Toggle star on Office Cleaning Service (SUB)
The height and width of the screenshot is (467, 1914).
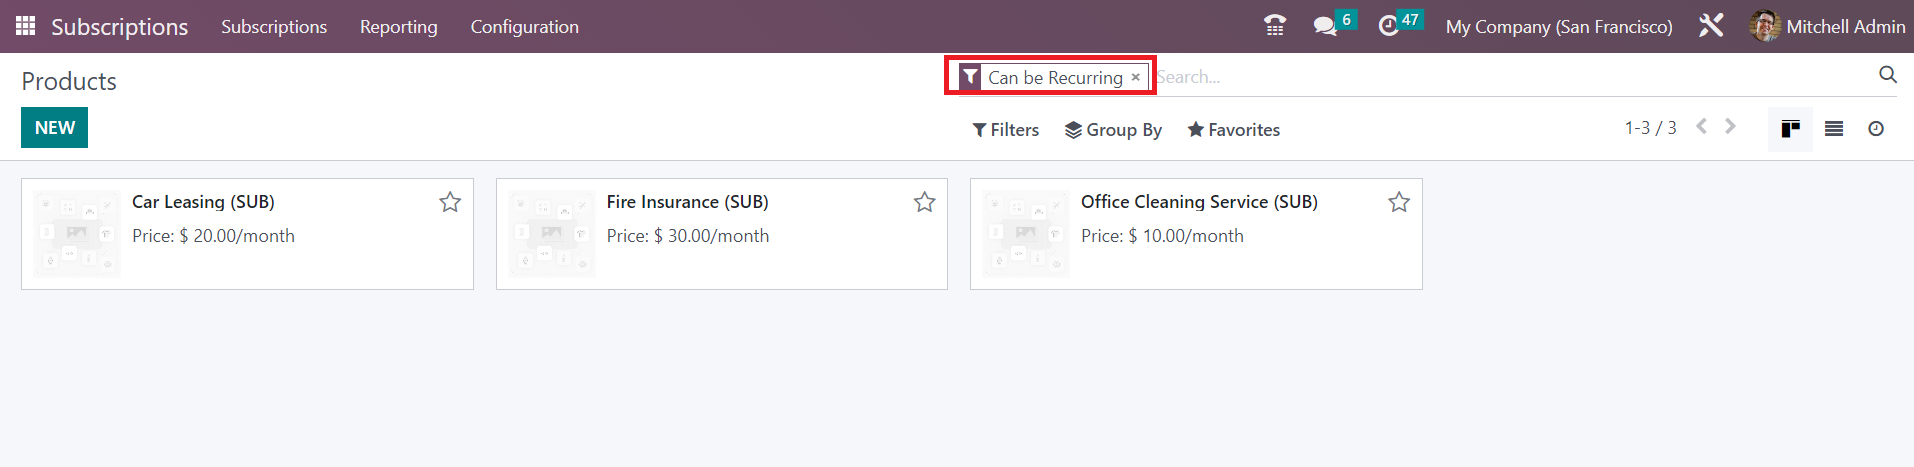click(x=1399, y=202)
